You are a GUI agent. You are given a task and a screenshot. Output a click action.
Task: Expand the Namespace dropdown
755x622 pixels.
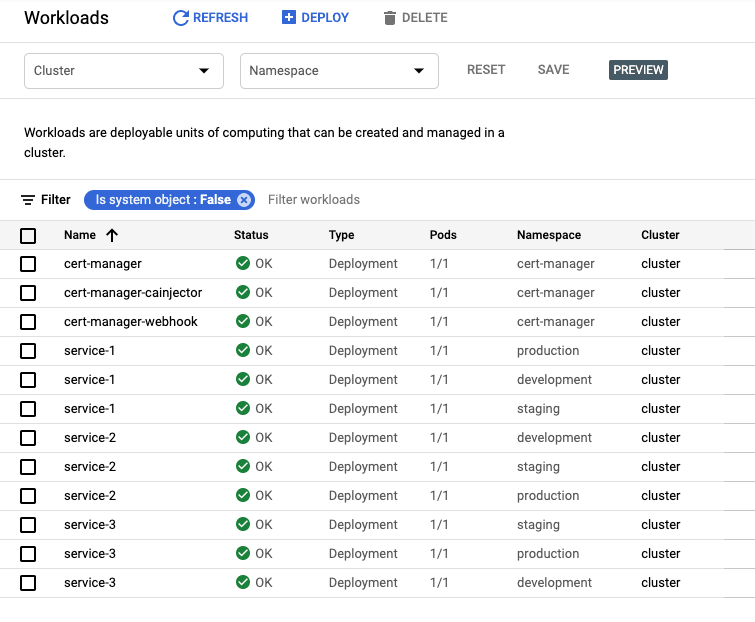[339, 71]
